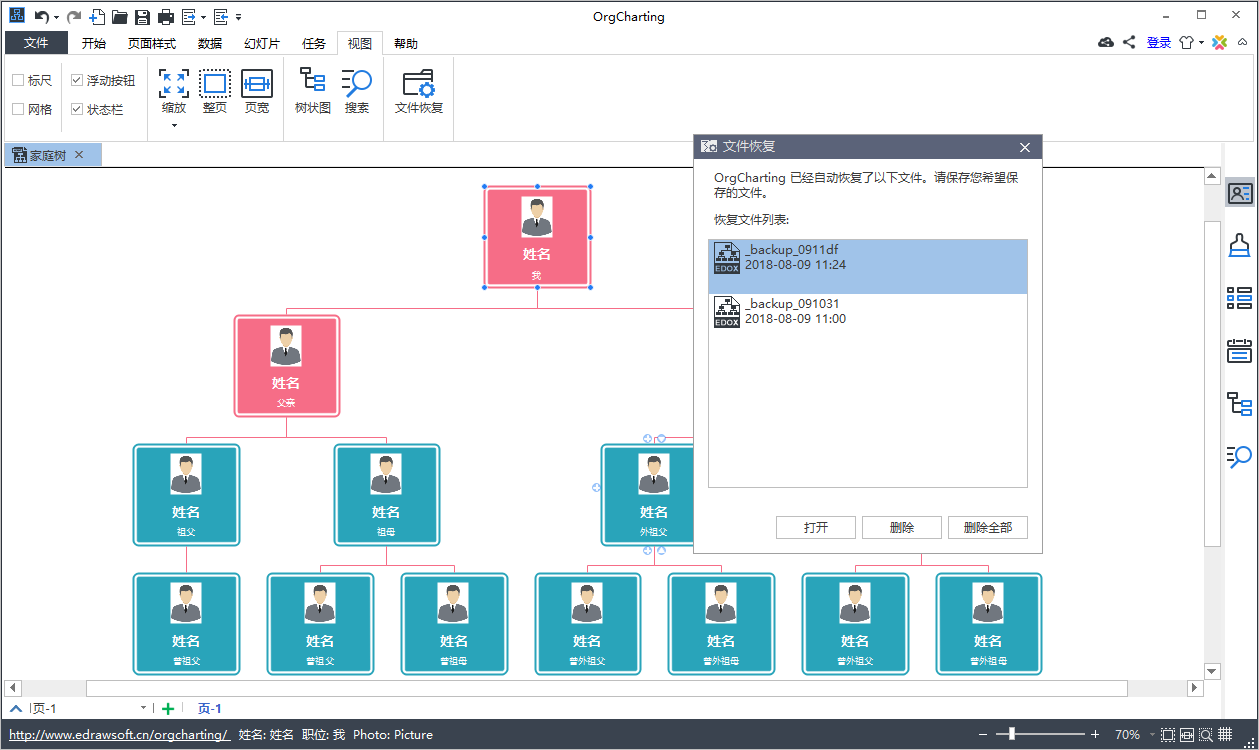Close the 家庭树 document tab
Image resolution: width=1259 pixels, height=750 pixels.
(x=79, y=155)
